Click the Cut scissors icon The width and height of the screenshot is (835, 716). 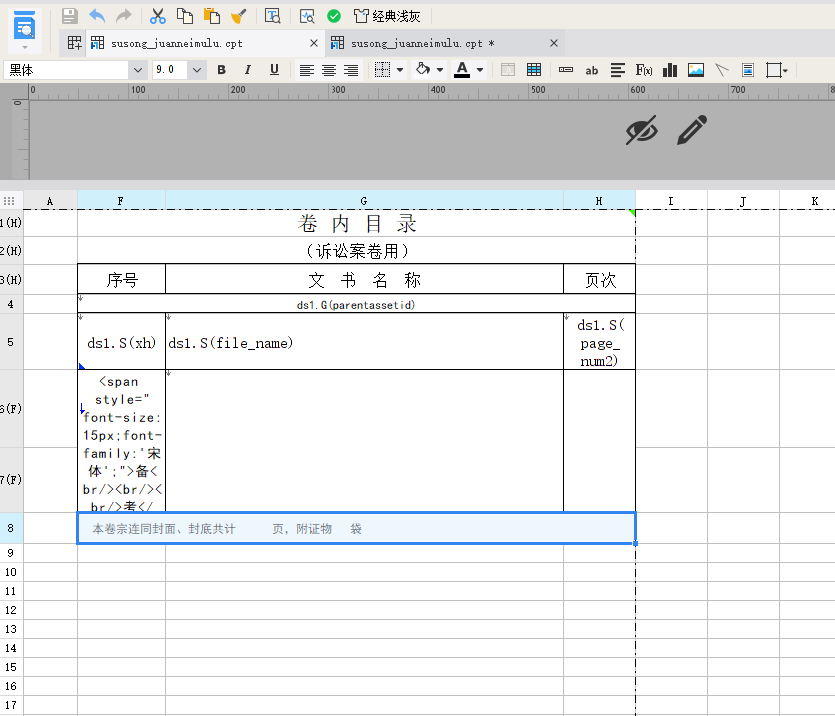pyautogui.click(x=158, y=16)
